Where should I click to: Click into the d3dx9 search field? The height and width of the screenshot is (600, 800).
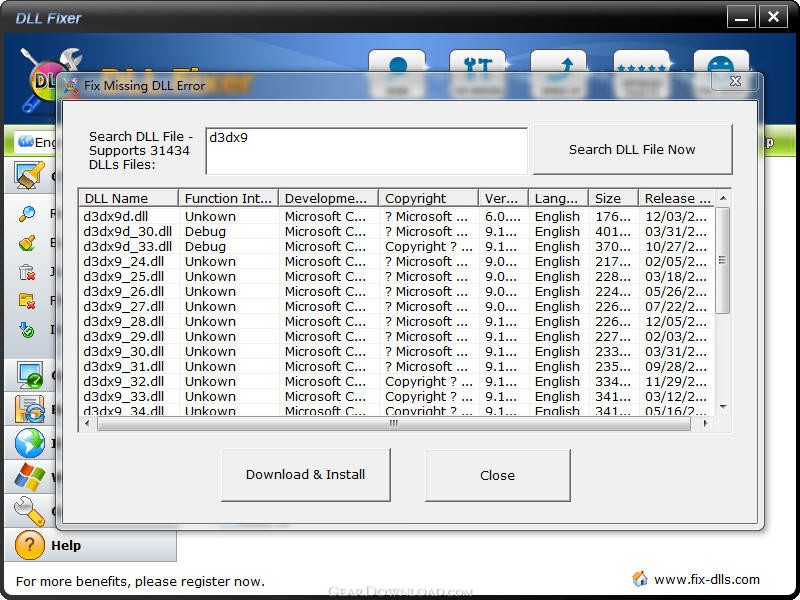coord(366,151)
